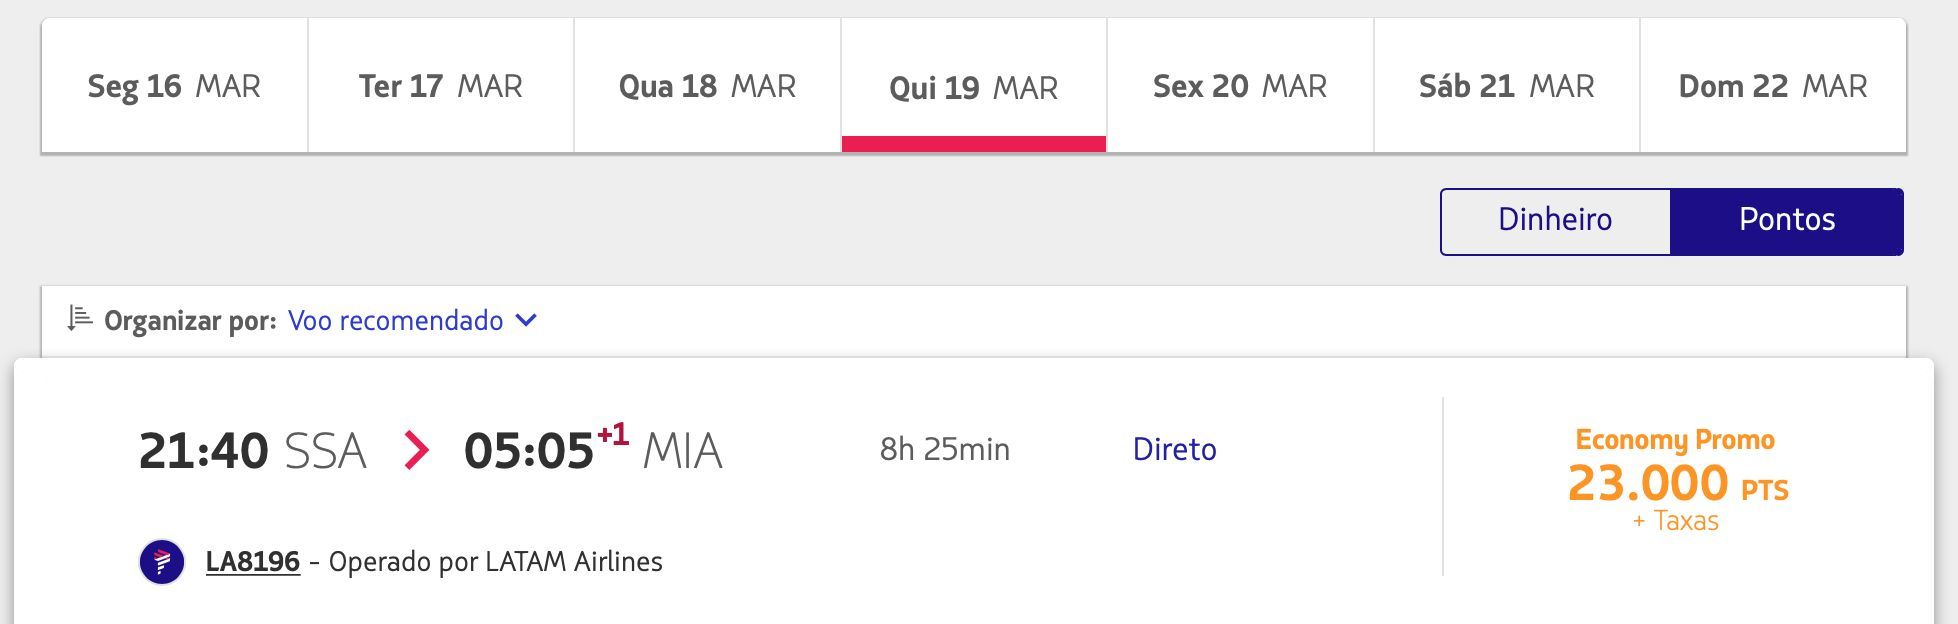Click the LATAM Airlines logo icon
The image size is (1958, 624).
coord(162,562)
